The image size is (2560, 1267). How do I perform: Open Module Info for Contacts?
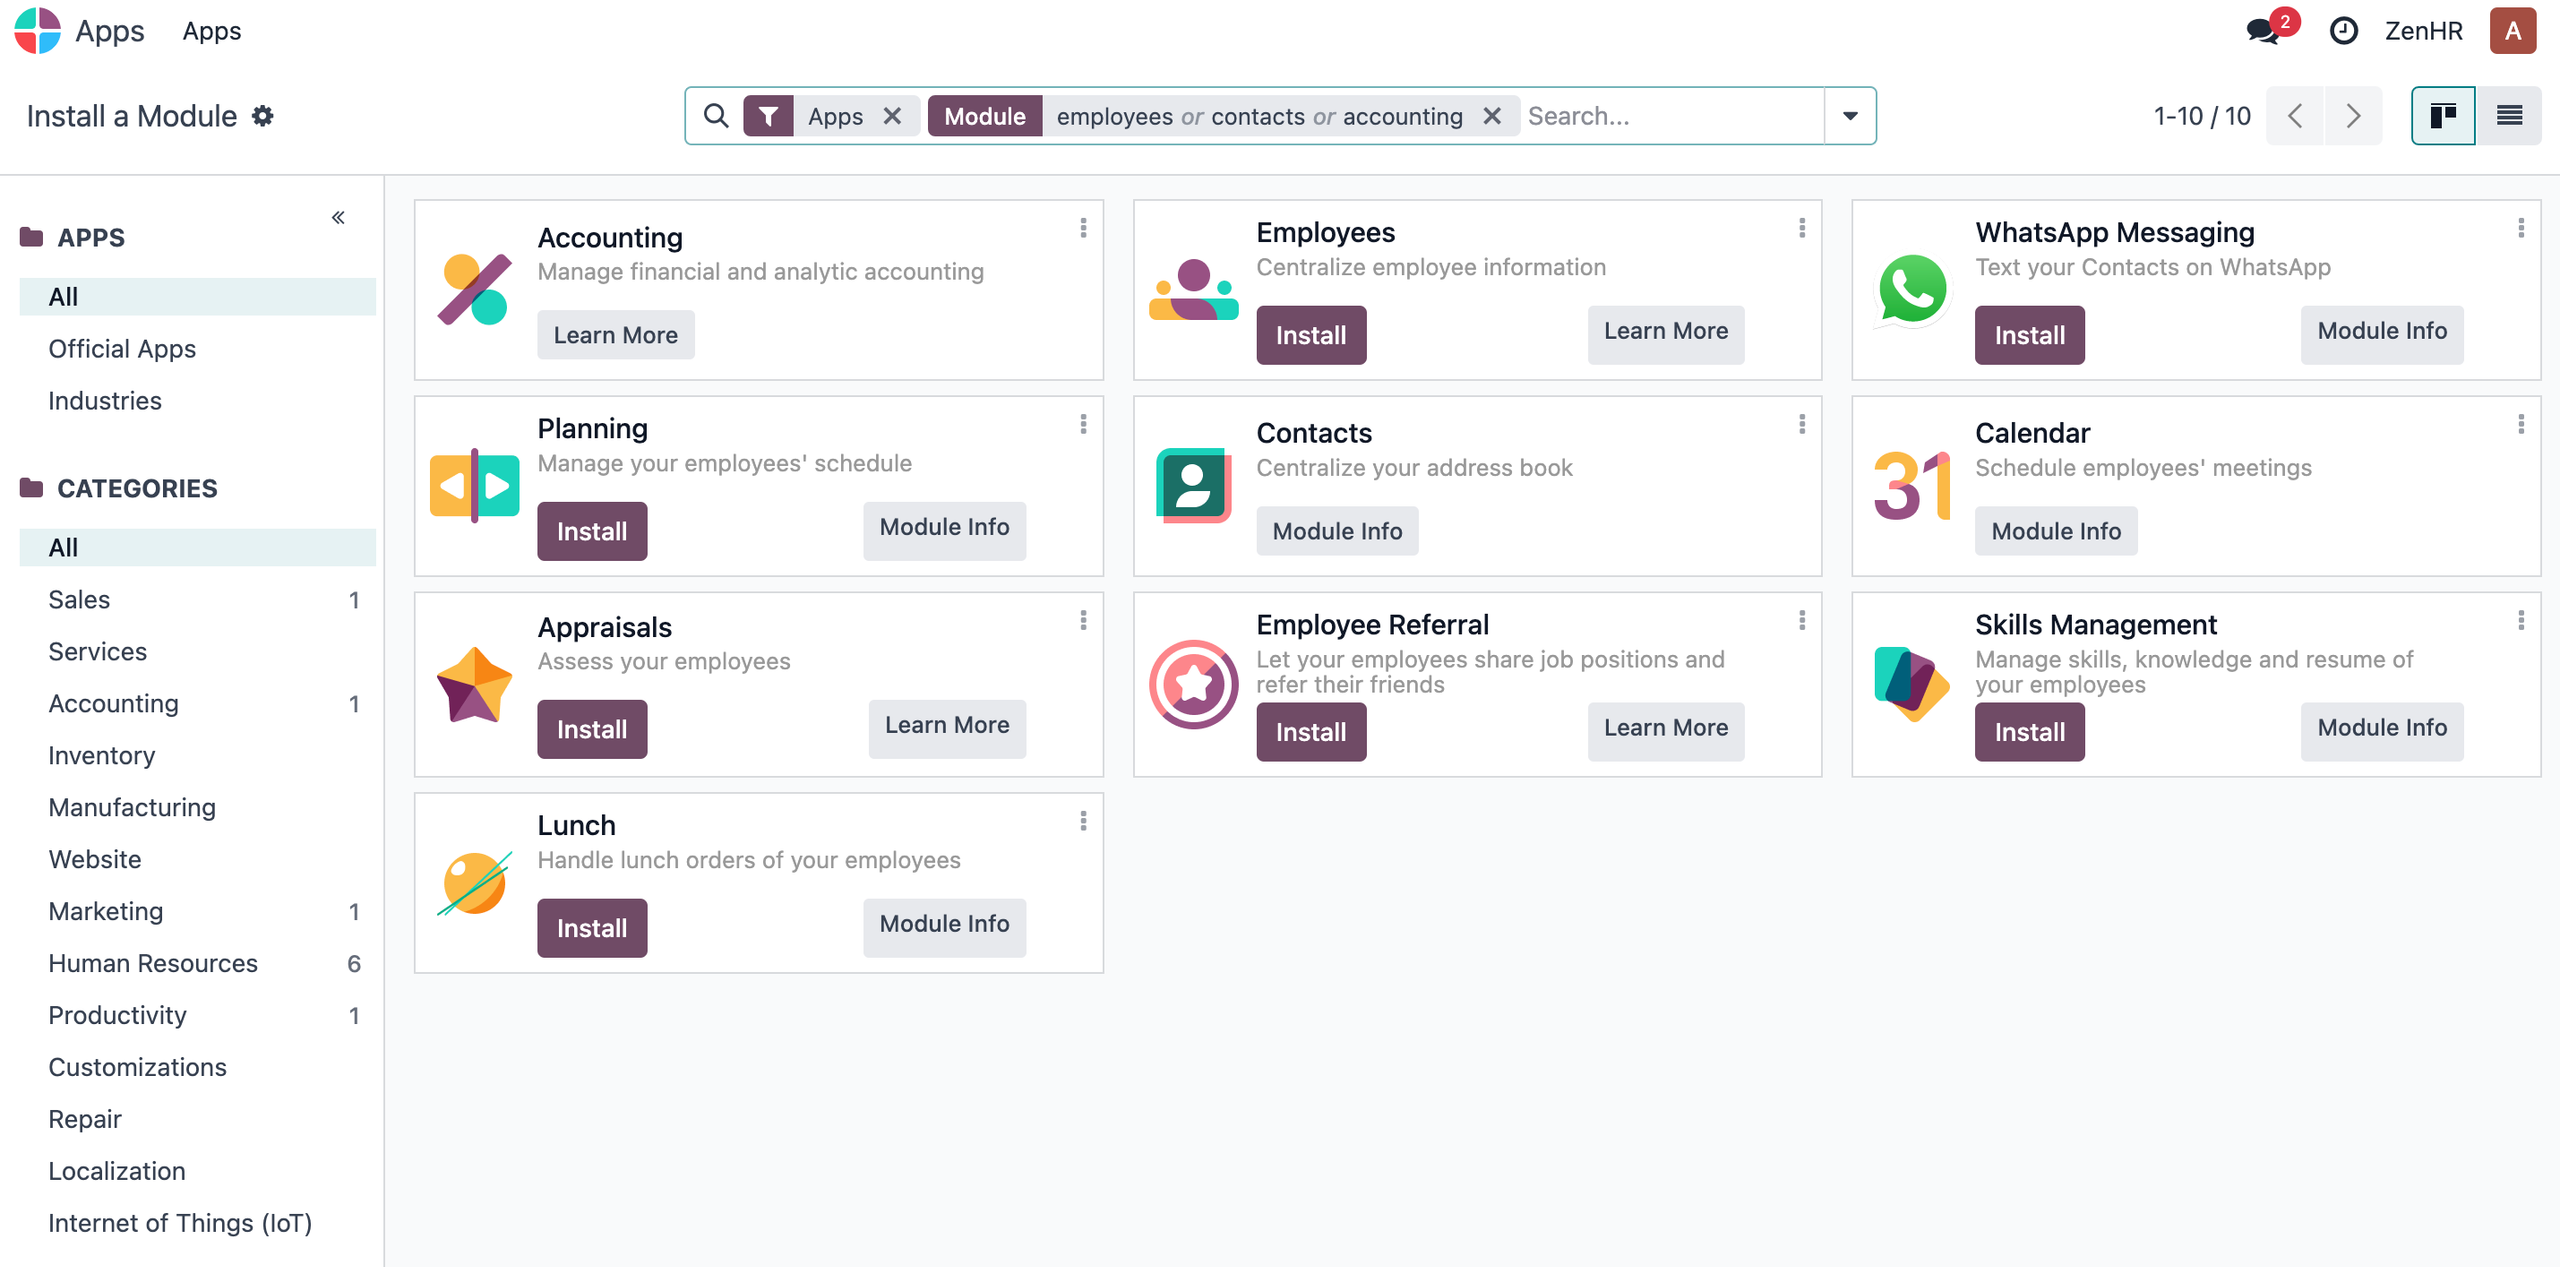pos(1337,531)
